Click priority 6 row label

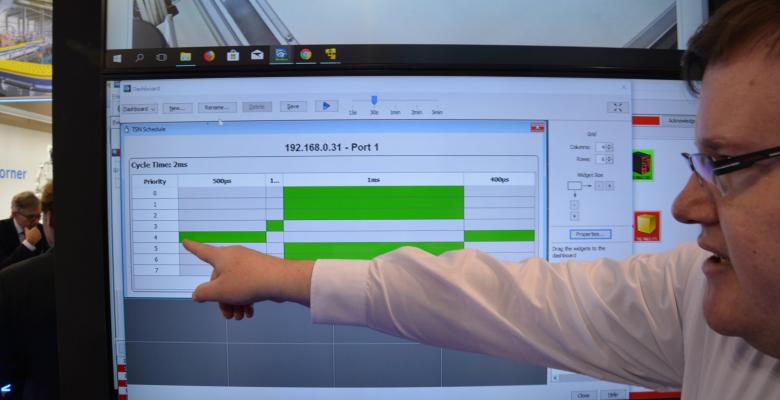[x=155, y=260]
